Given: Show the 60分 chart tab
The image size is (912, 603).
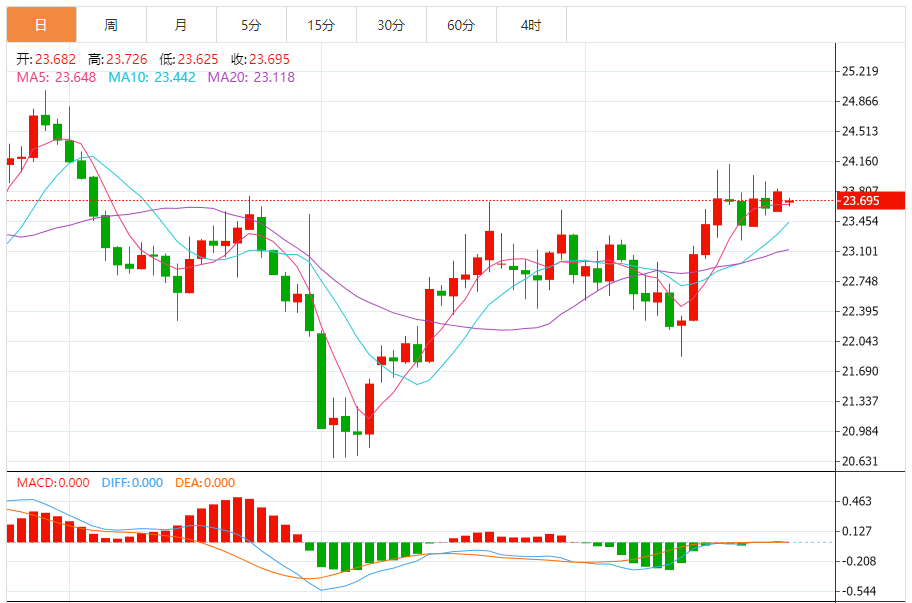Looking at the screenshot, I should [x=461, y=25].
